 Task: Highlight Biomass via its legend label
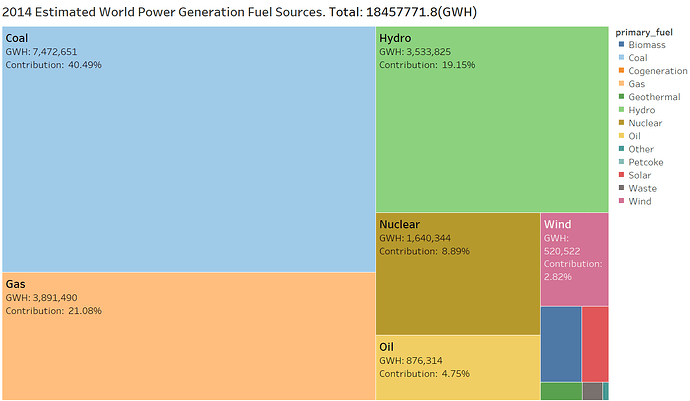click(647, 45)
